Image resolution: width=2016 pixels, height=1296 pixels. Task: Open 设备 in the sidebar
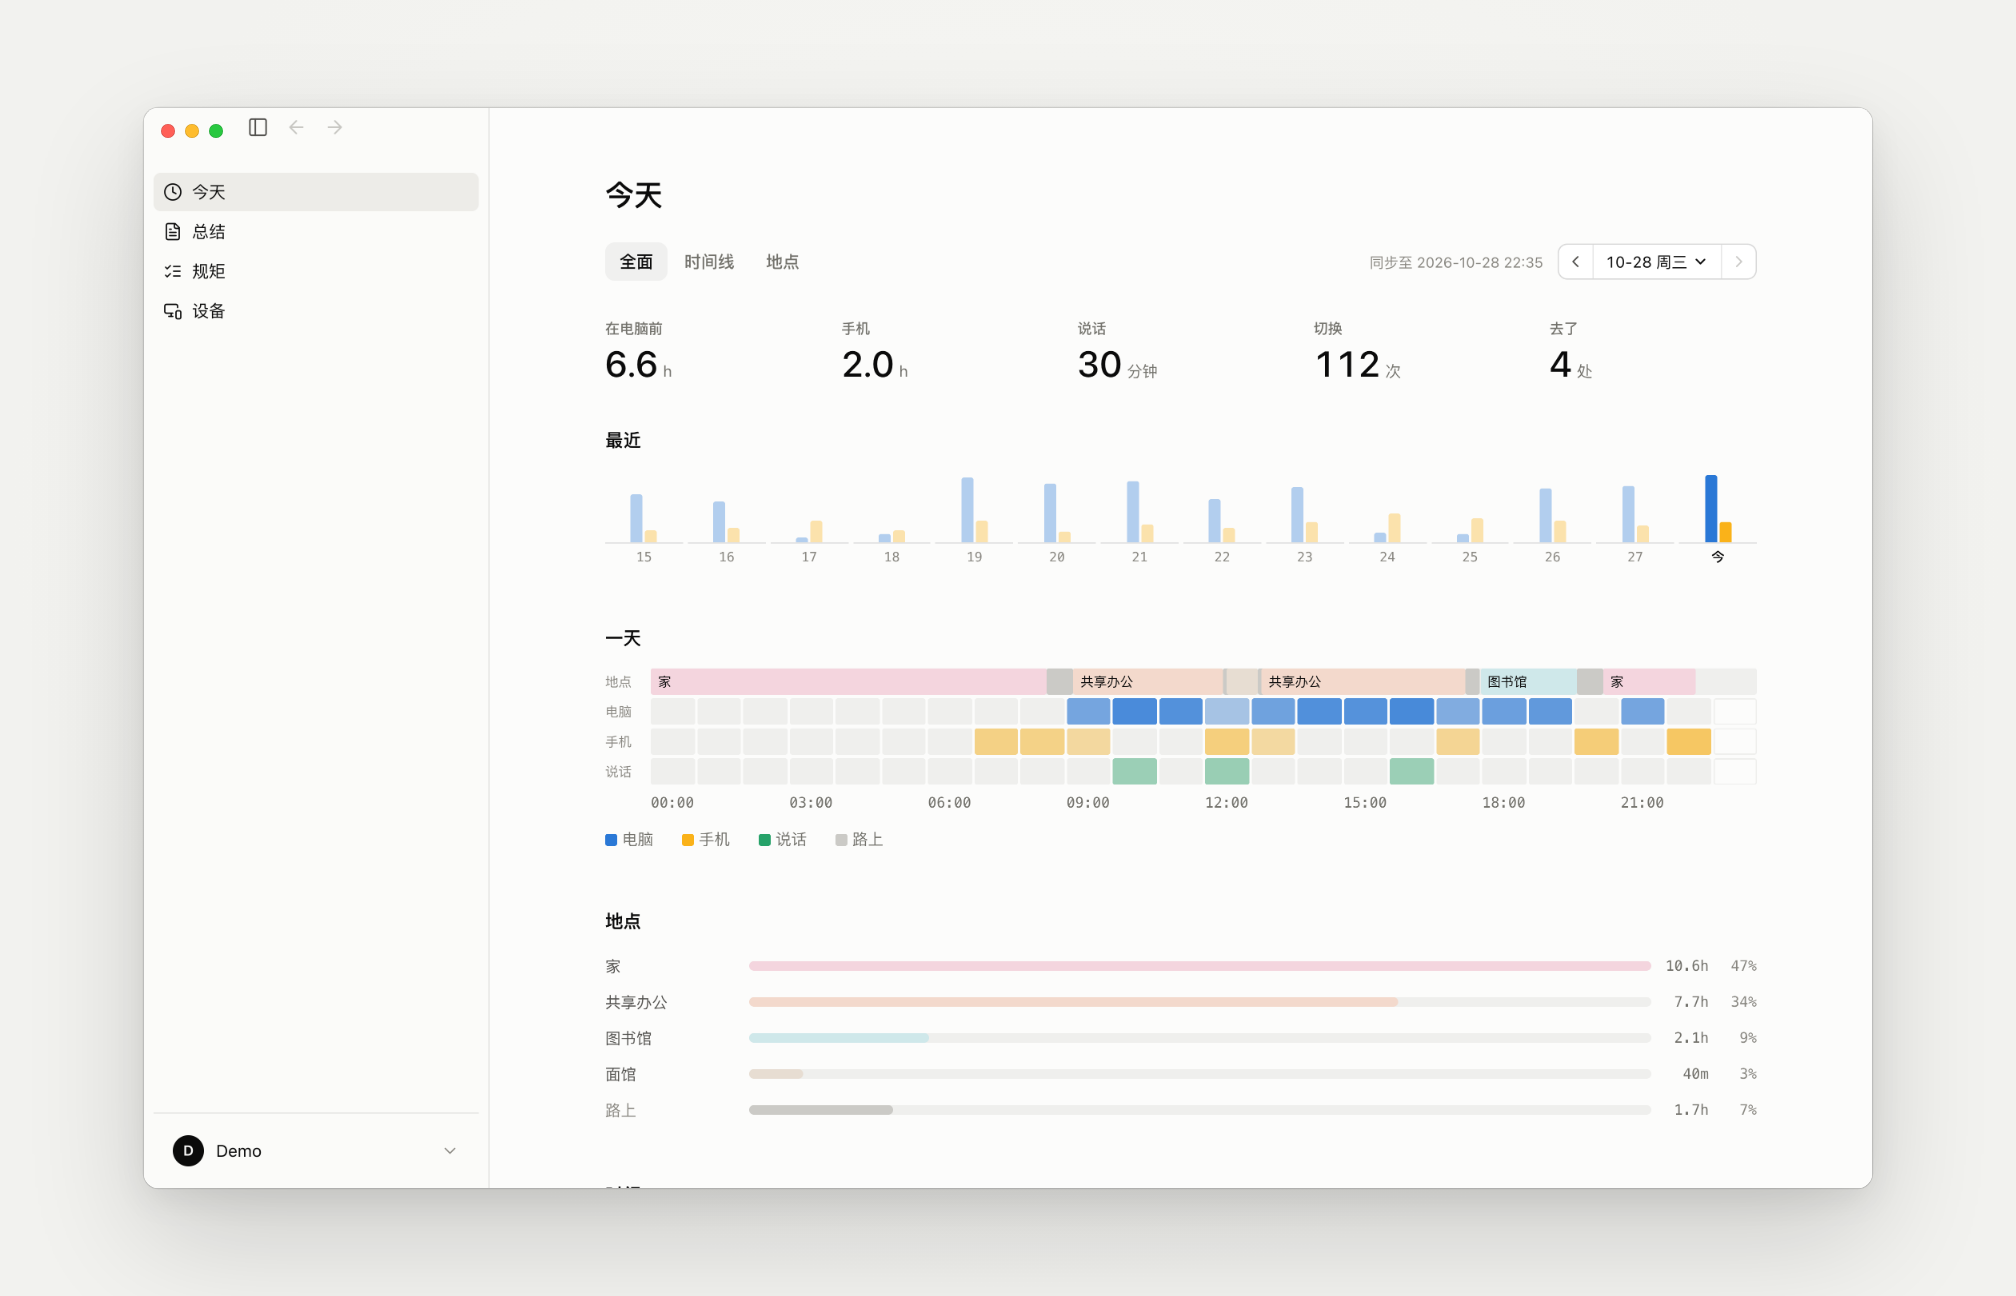pos(316,311)
